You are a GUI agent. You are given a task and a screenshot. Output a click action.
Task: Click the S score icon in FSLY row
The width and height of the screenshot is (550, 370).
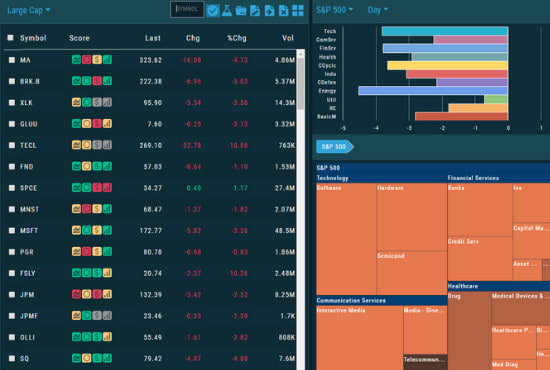(97, 273)
